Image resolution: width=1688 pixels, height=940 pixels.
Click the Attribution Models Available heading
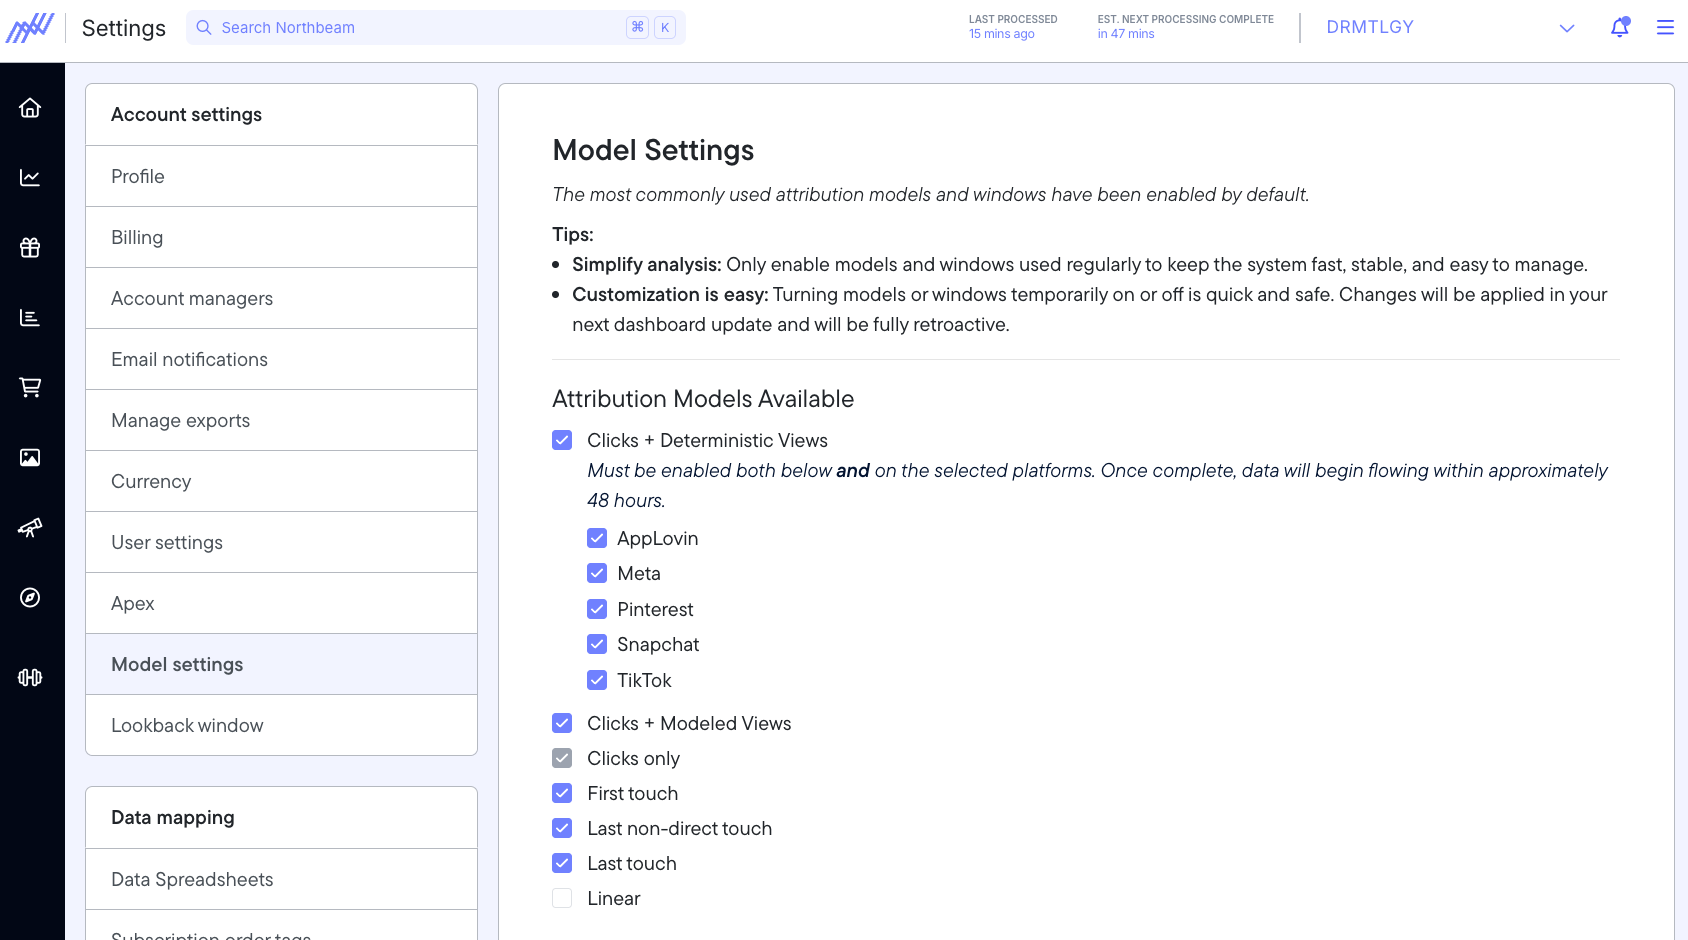(703, 399)
